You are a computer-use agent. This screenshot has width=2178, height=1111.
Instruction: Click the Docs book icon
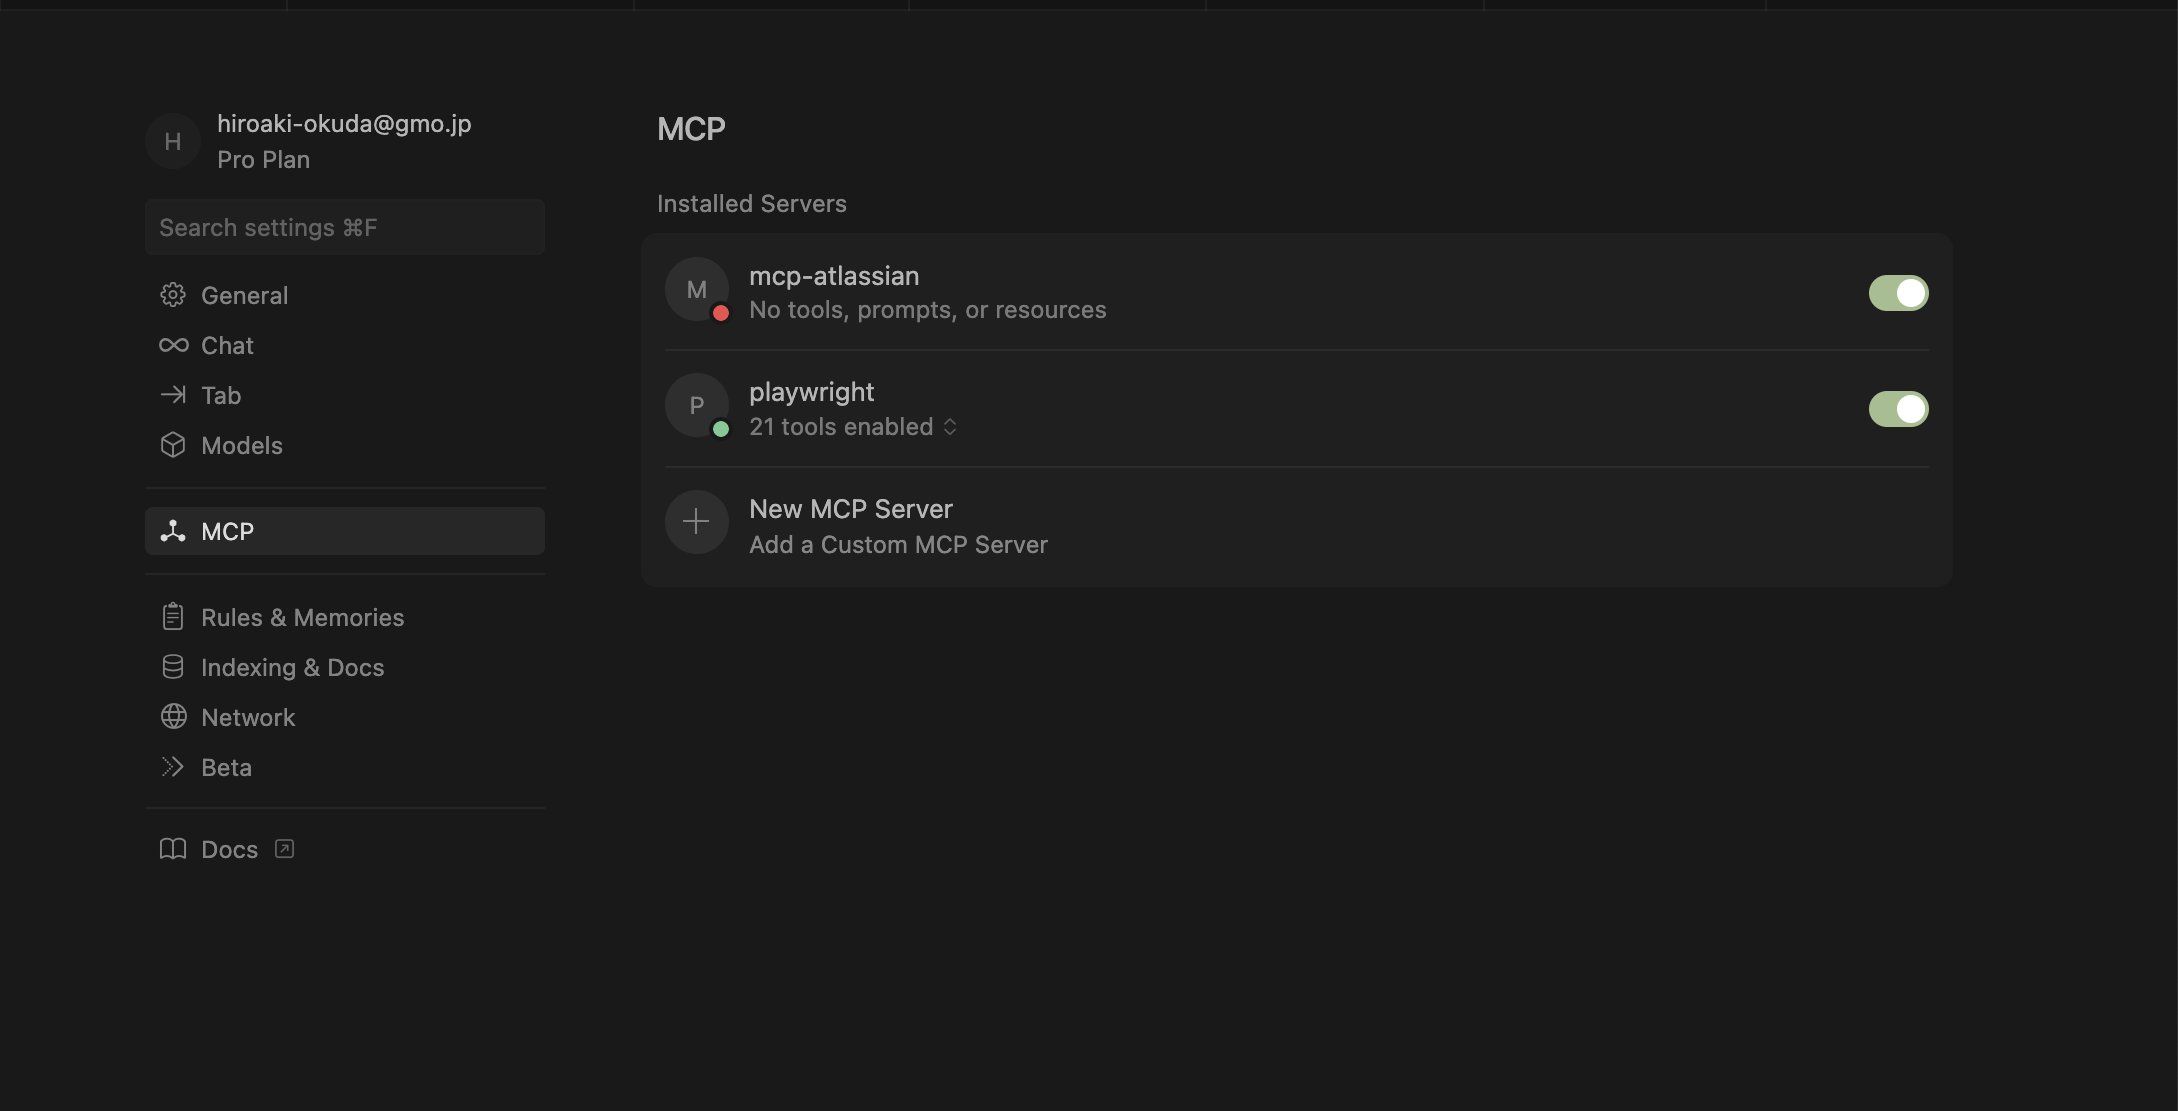(173, 849)
